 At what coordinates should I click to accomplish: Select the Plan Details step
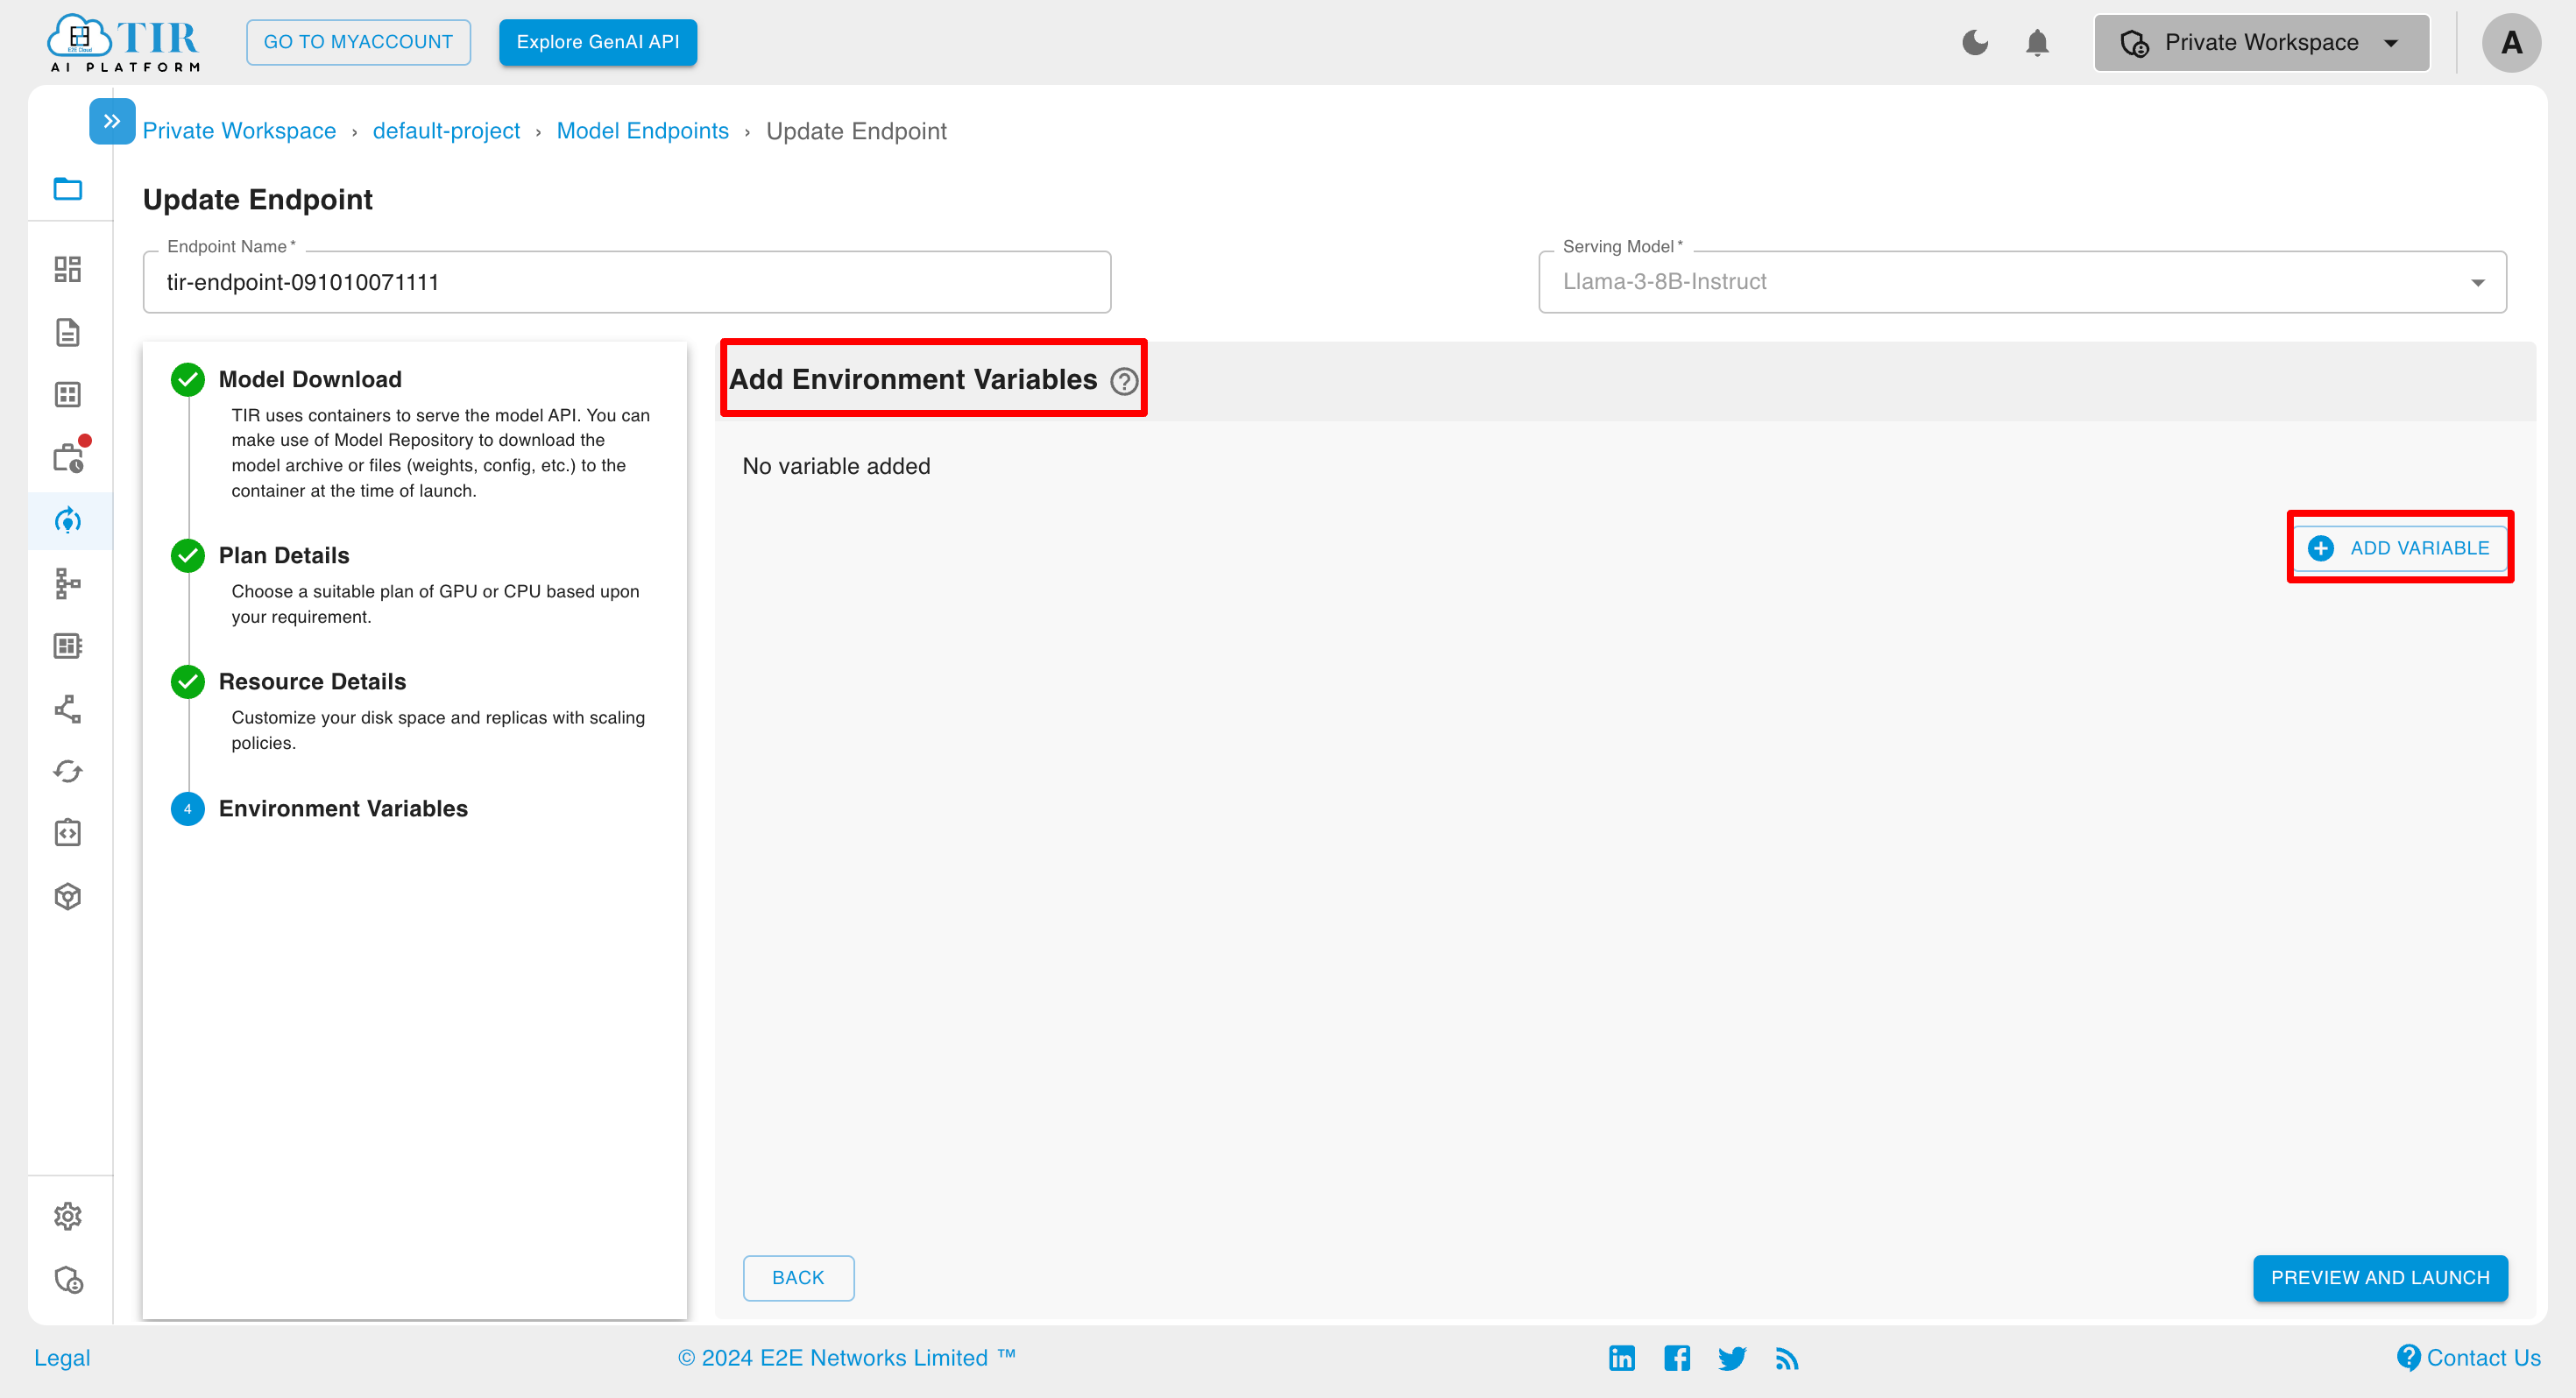click(x=284, y=555)
